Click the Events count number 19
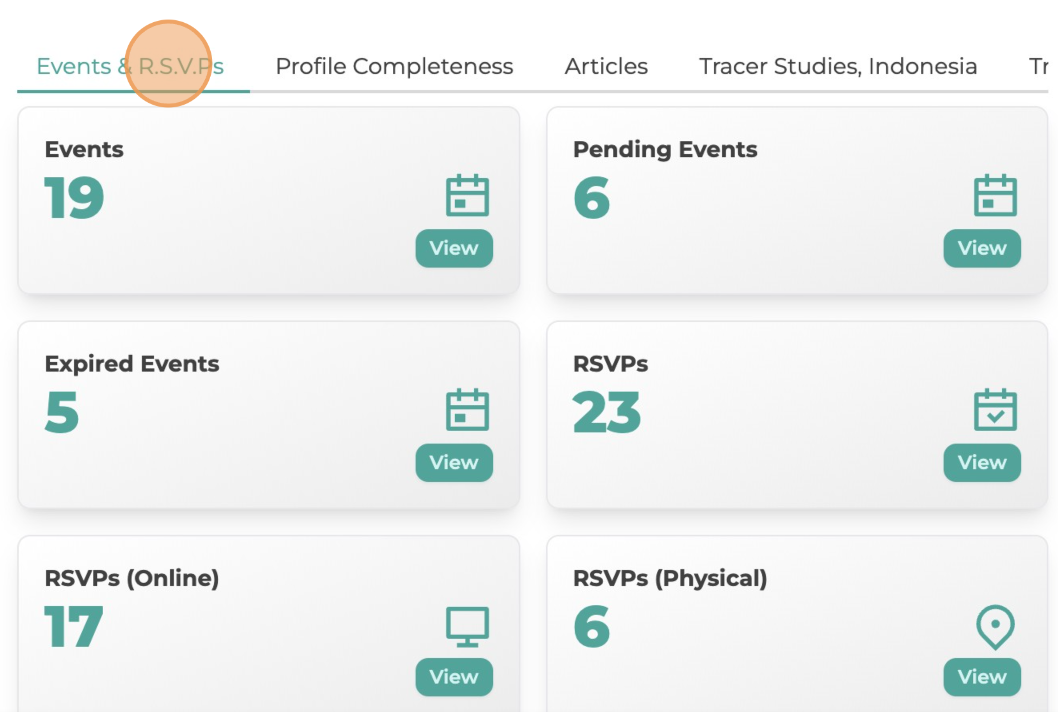The width and height of the screenshot is (1058, 718). [x=74, y=198]
